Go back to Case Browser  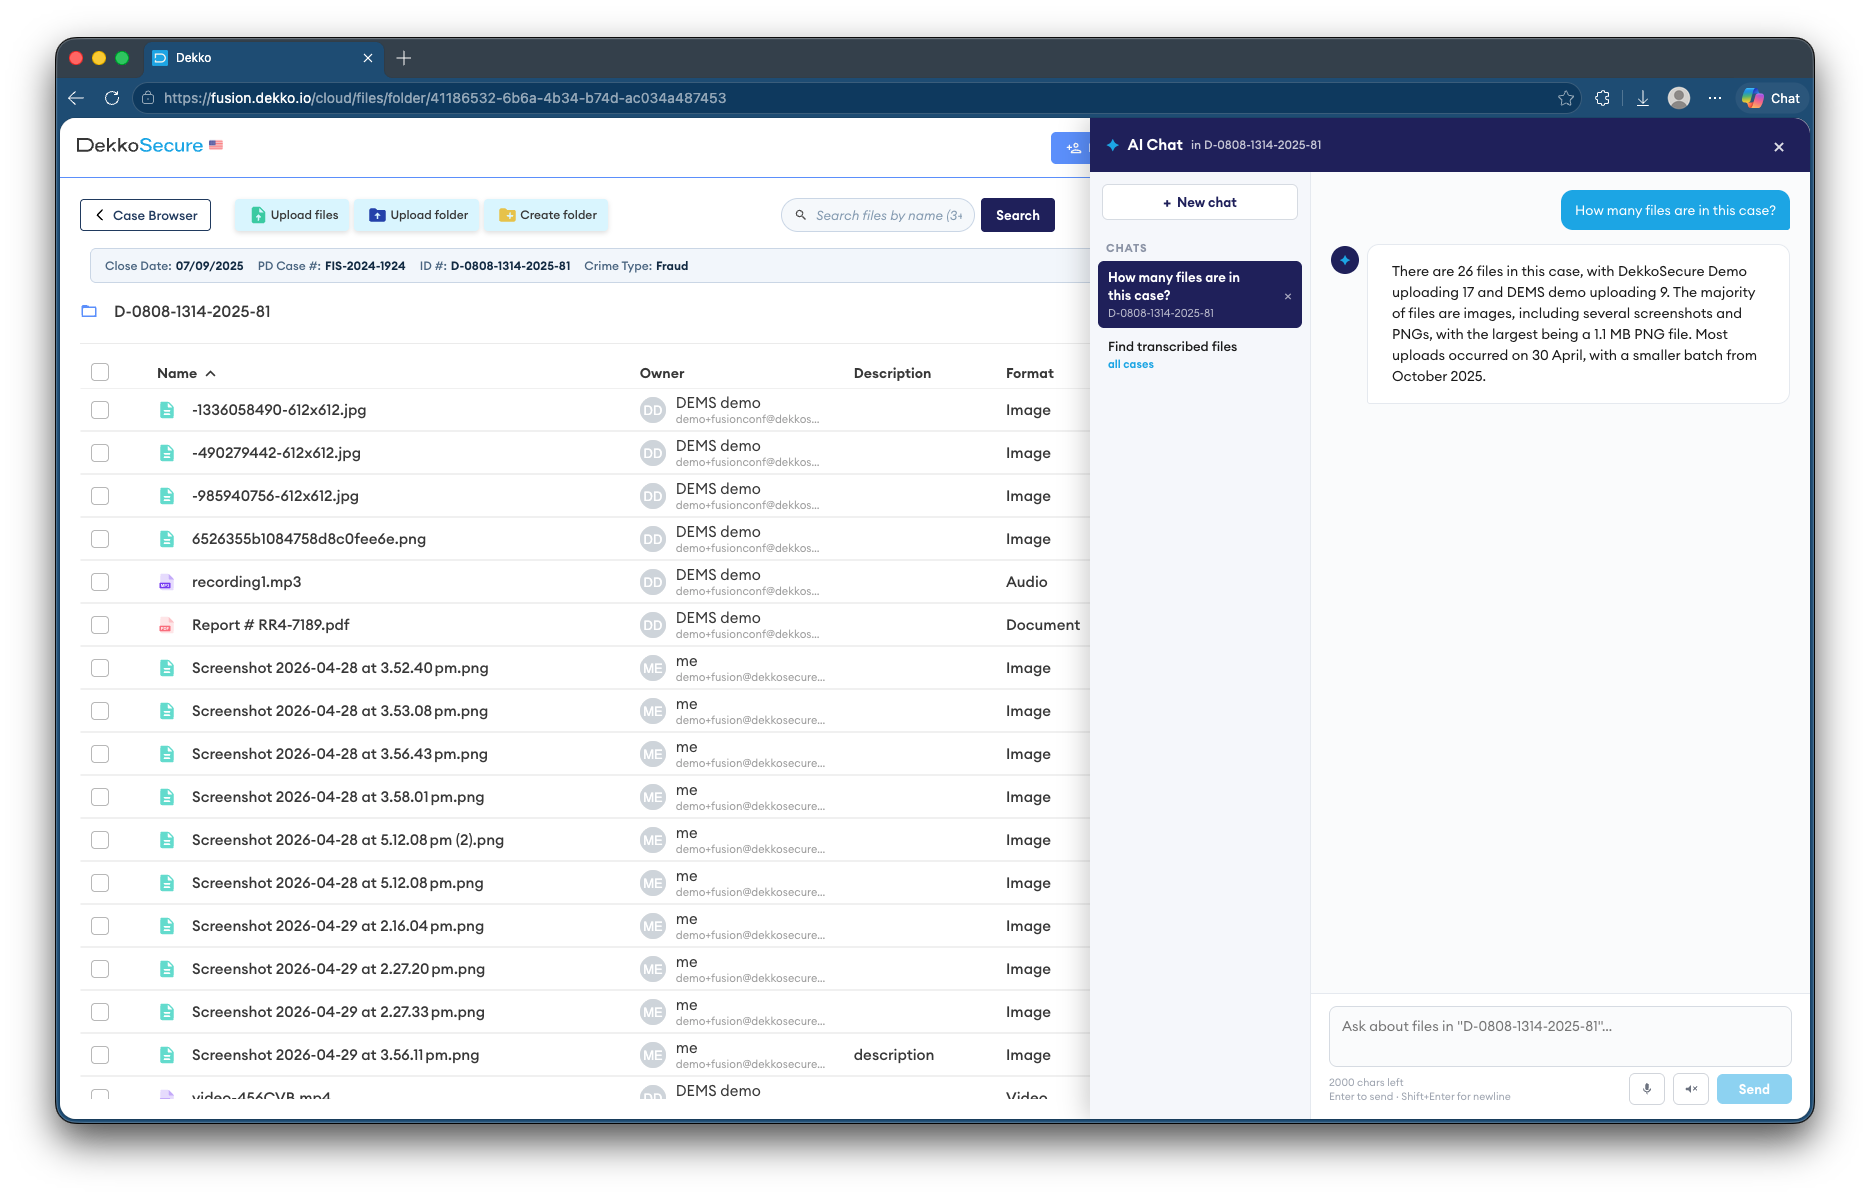point(146,215)
